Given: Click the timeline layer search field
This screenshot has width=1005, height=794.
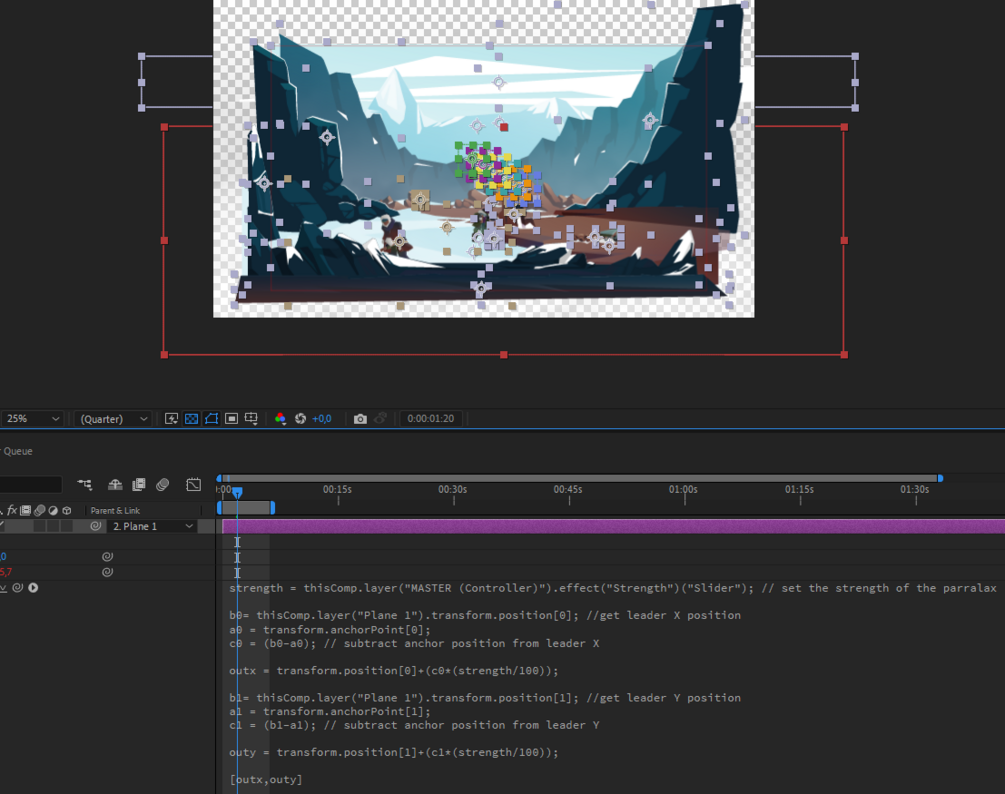Looking at the screenshot, I should 30,484.
